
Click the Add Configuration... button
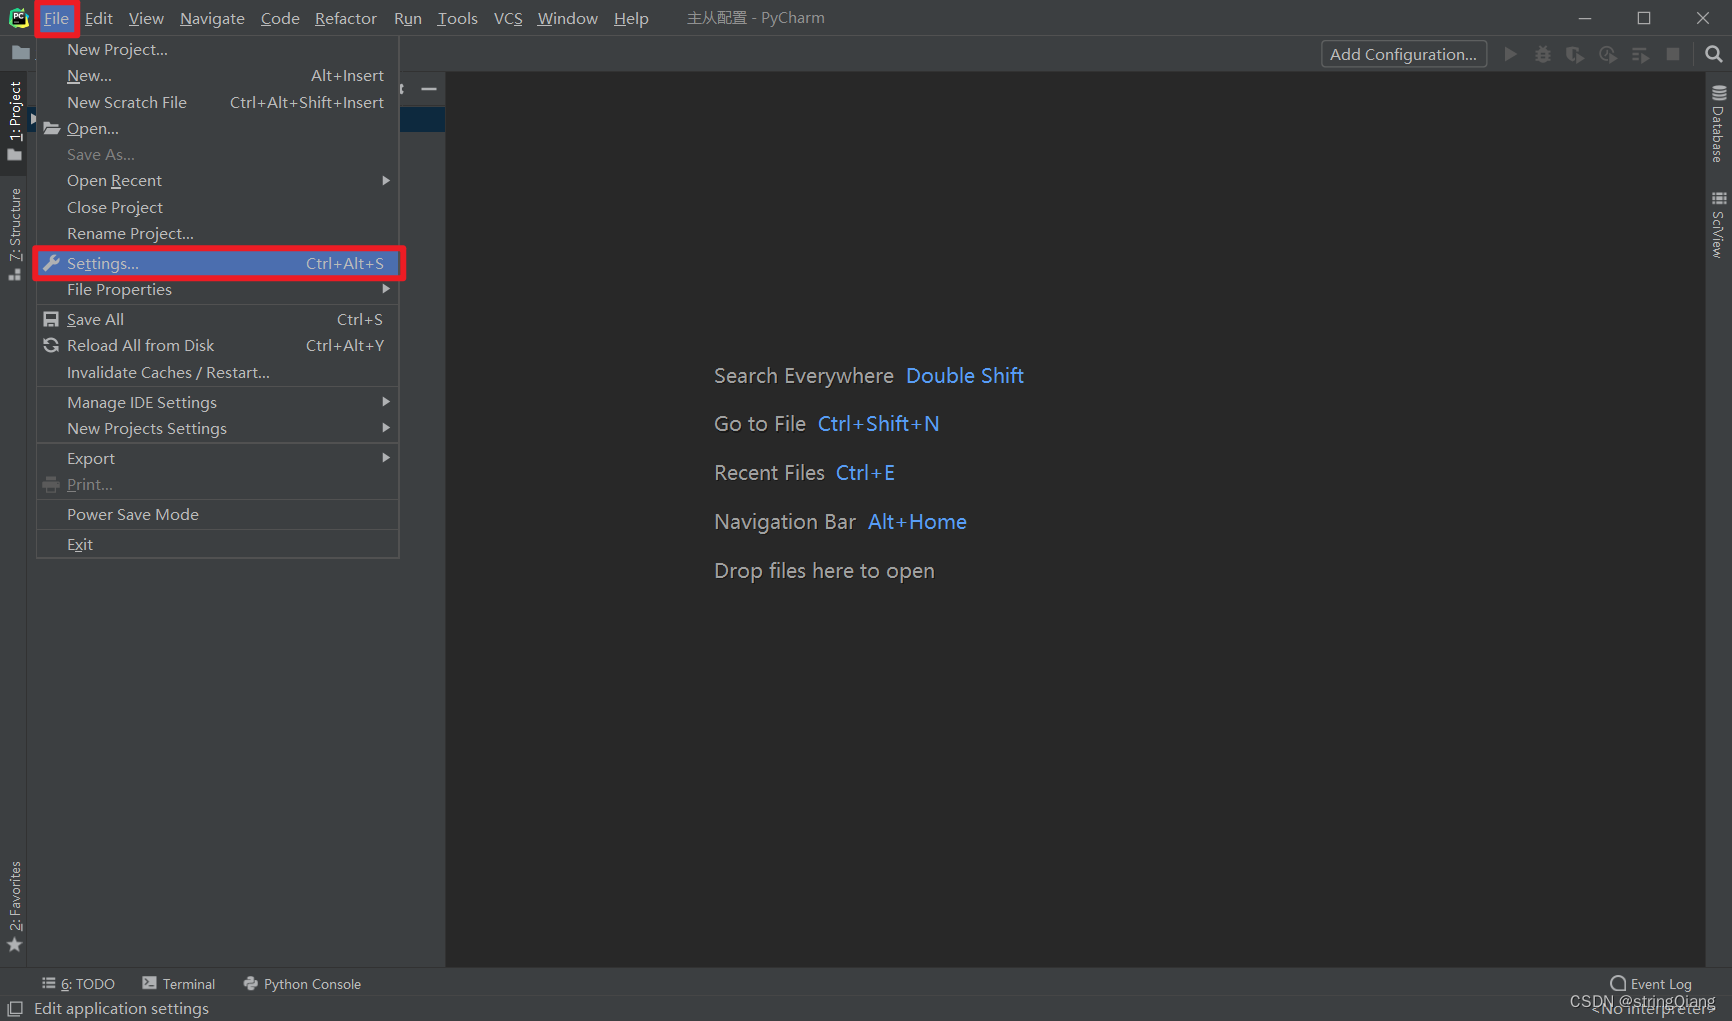[x=1403, y=54]
